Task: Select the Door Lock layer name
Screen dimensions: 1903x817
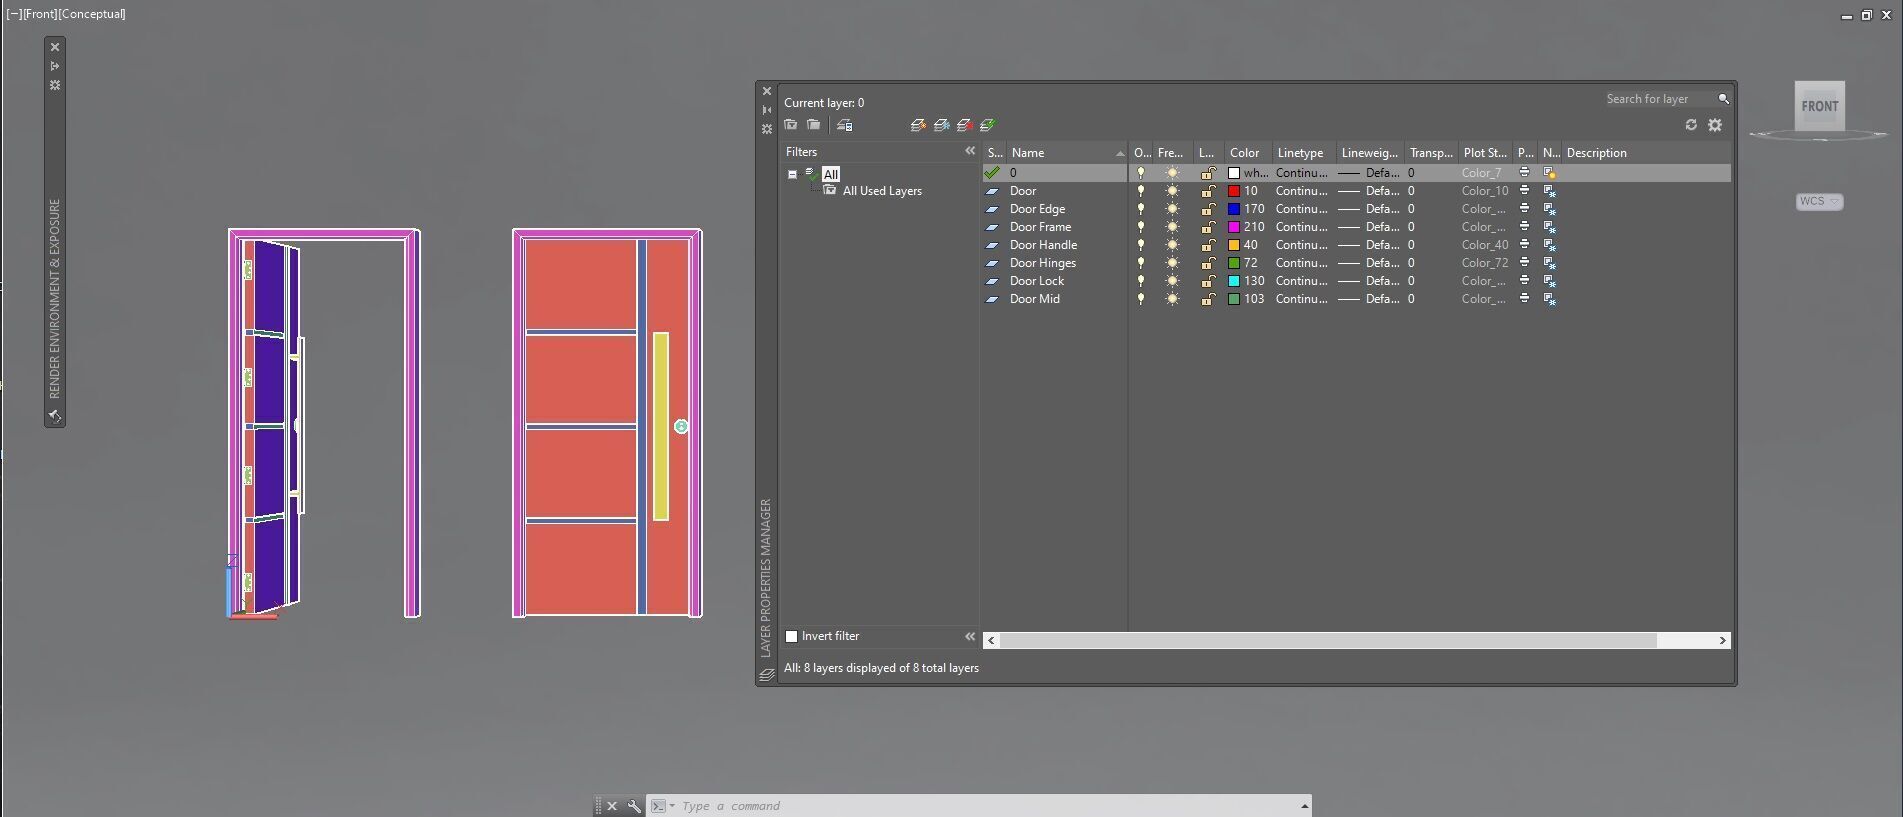Action: [x=1037, y=281]
